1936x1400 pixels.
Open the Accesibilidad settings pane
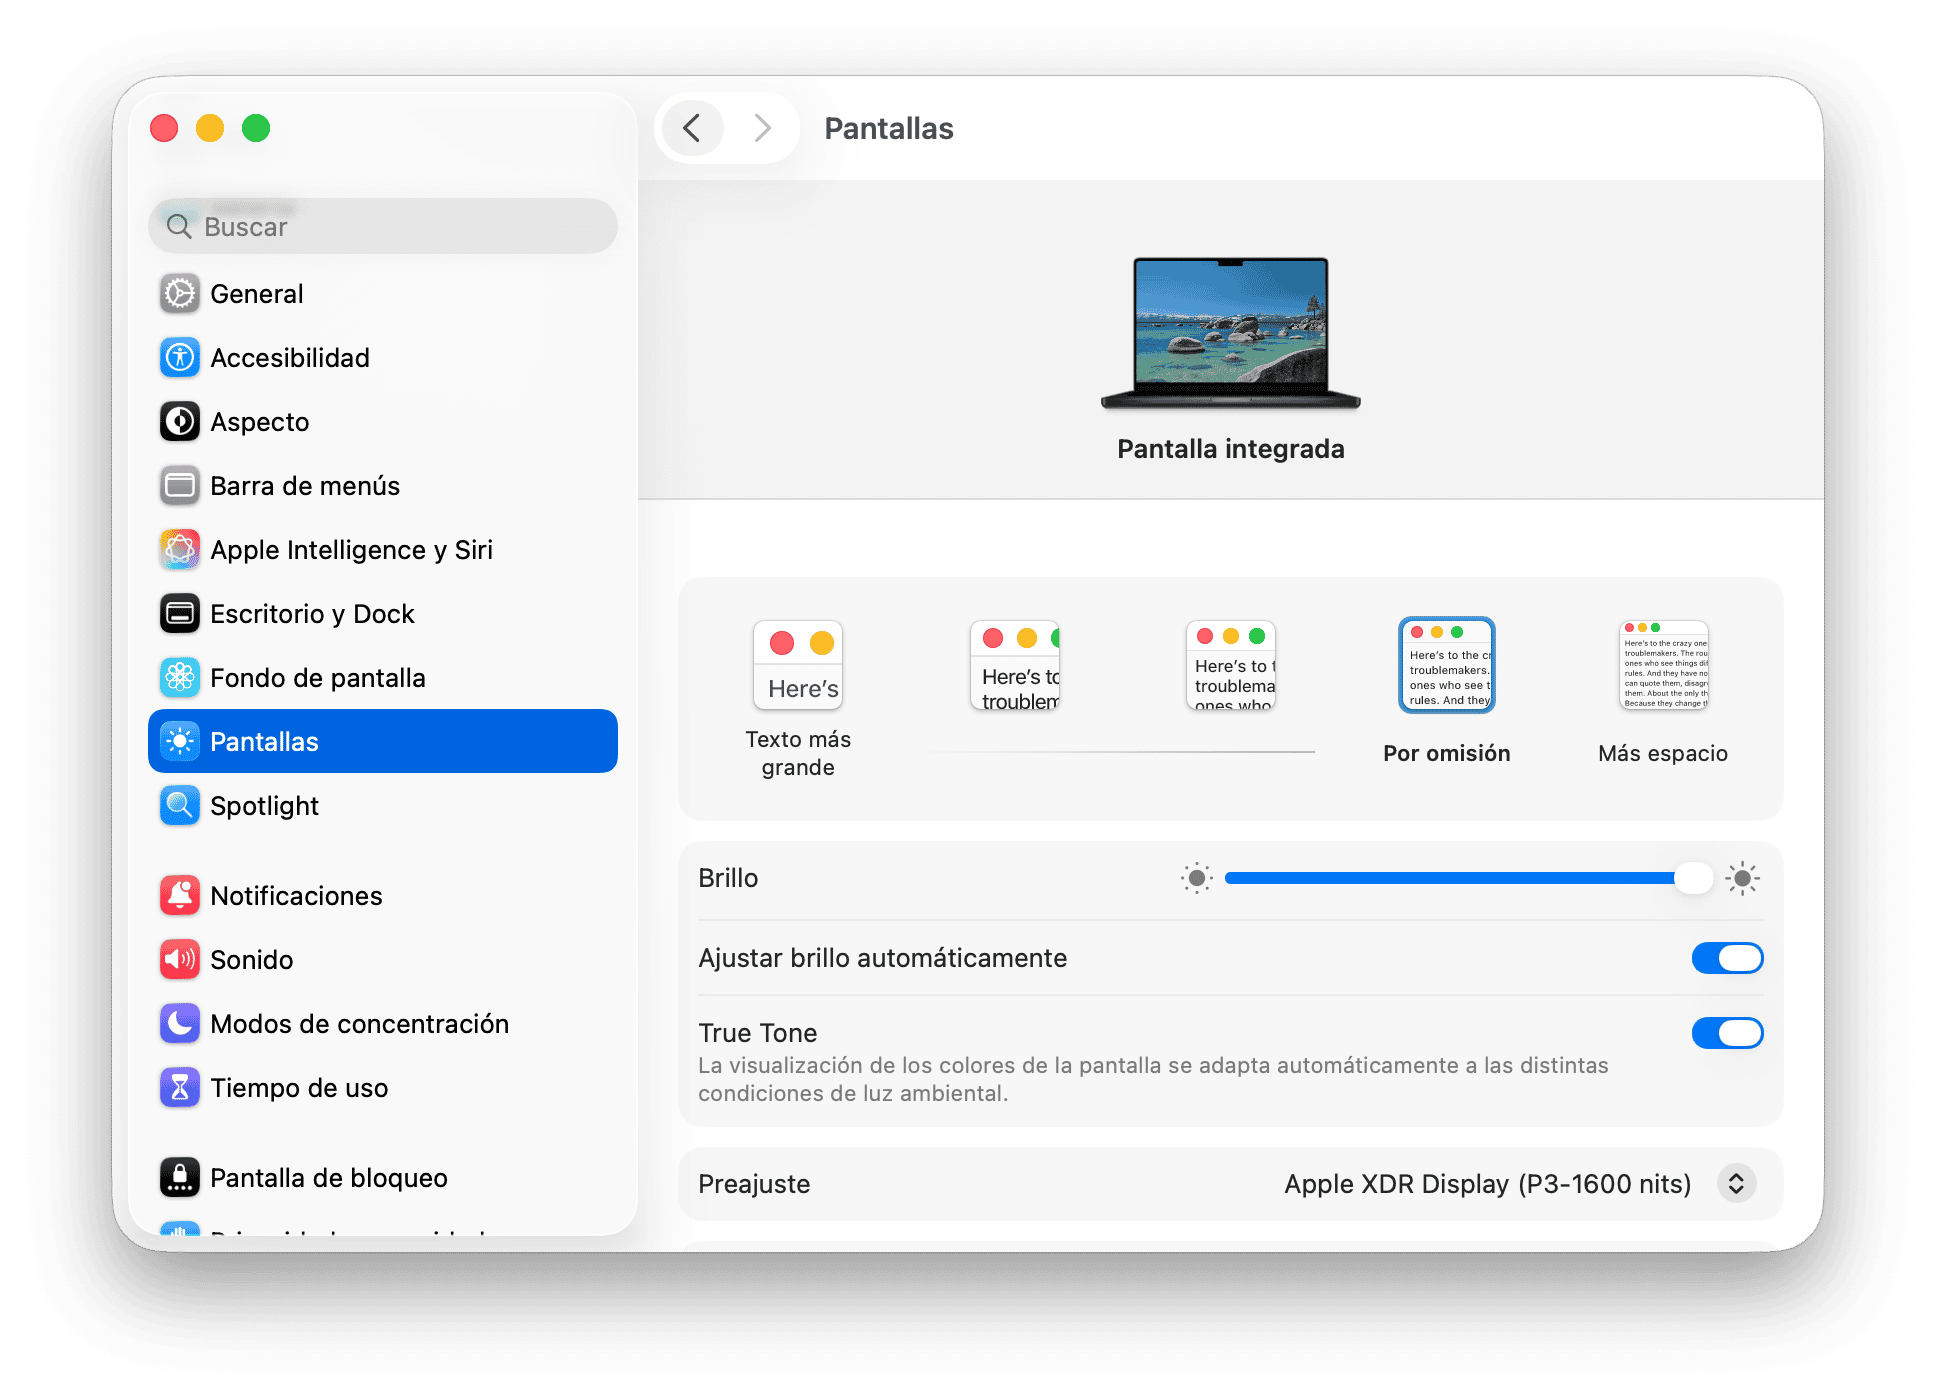tap(290, 357)
